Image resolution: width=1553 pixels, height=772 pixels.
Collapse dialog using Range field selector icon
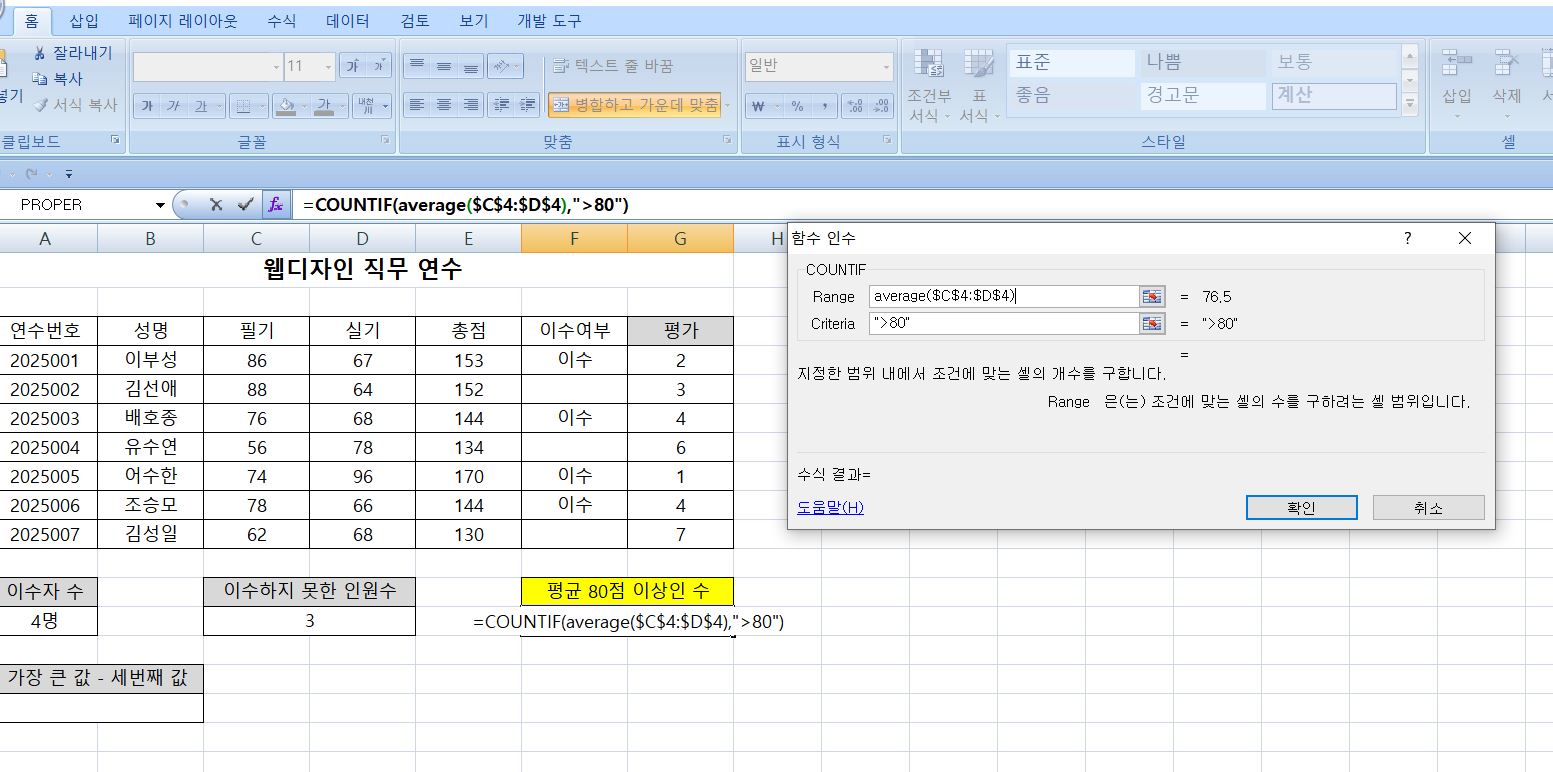point(1152,297)
